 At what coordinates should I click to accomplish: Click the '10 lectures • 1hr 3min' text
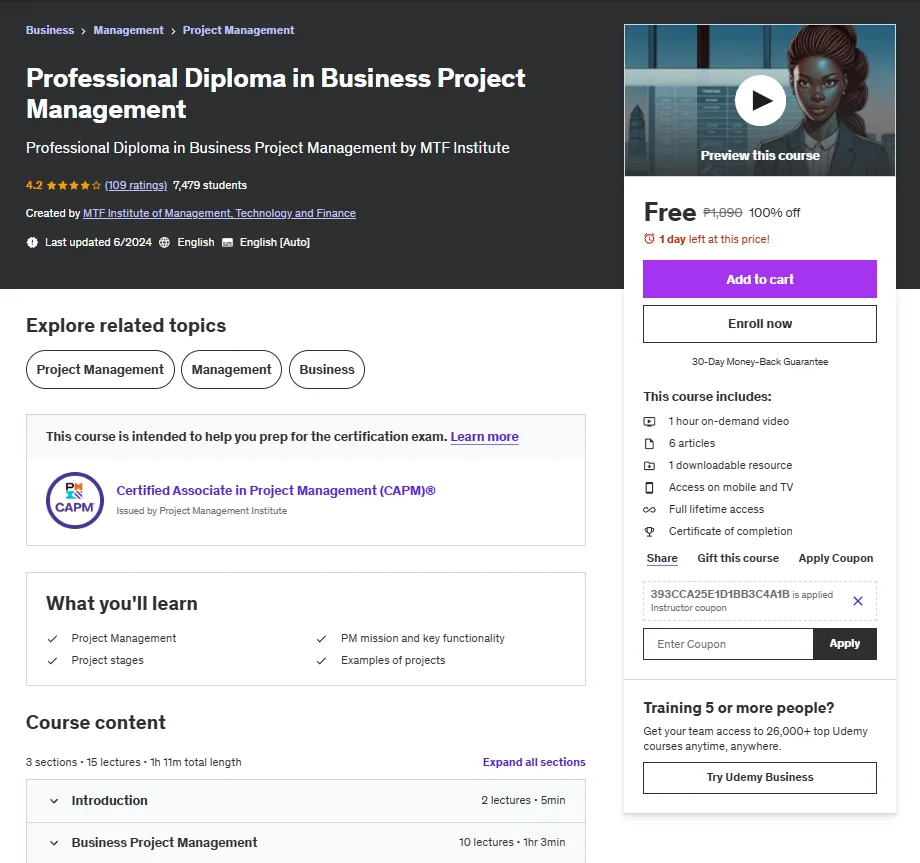512,842
